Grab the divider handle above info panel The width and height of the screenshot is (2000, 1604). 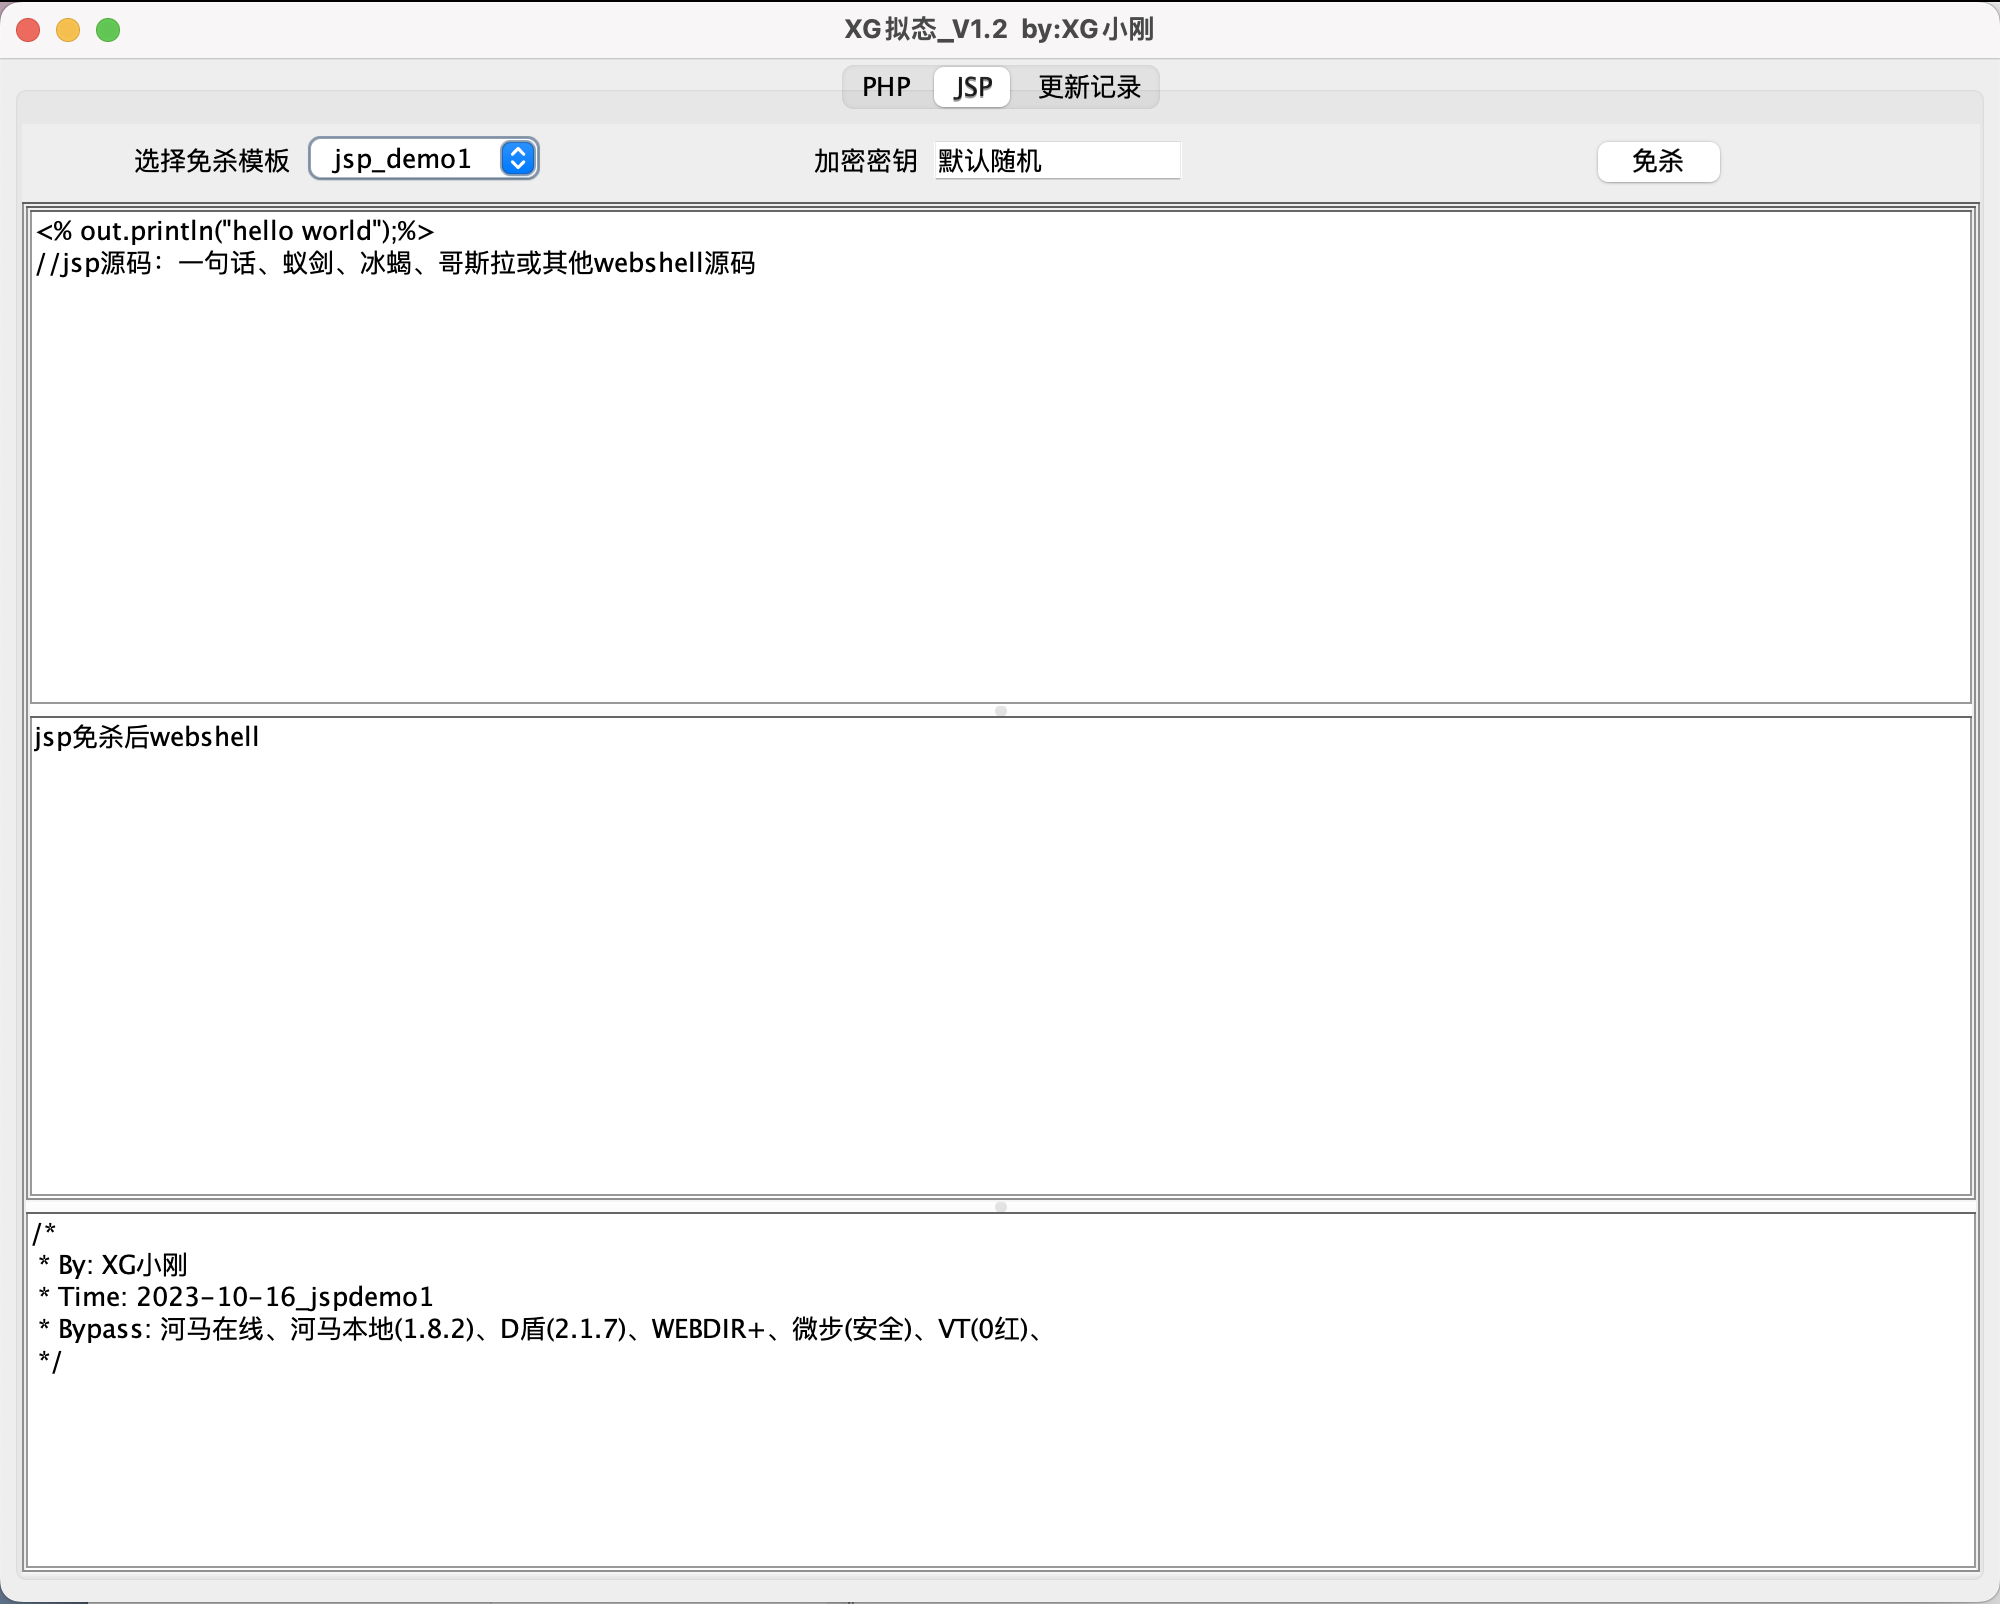[1000, 1207]
